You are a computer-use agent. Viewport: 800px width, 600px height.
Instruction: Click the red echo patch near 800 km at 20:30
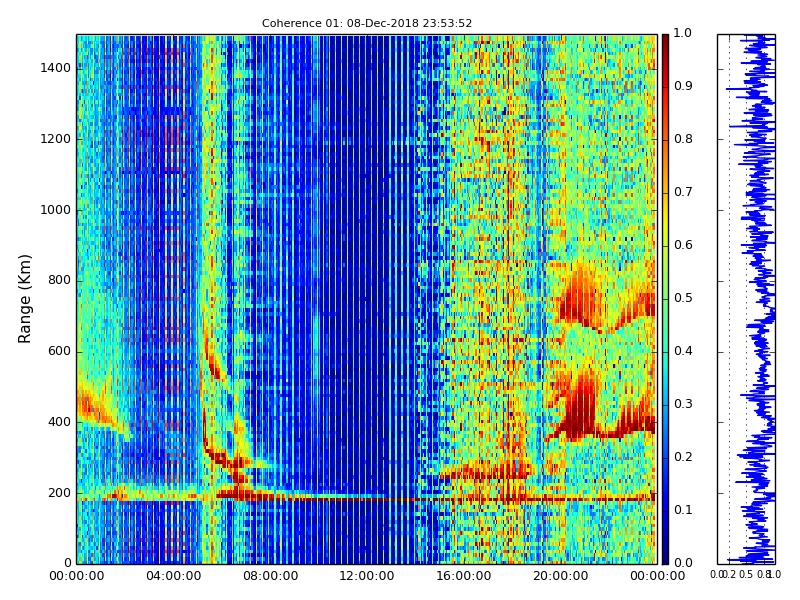click(x=579, y=298)
